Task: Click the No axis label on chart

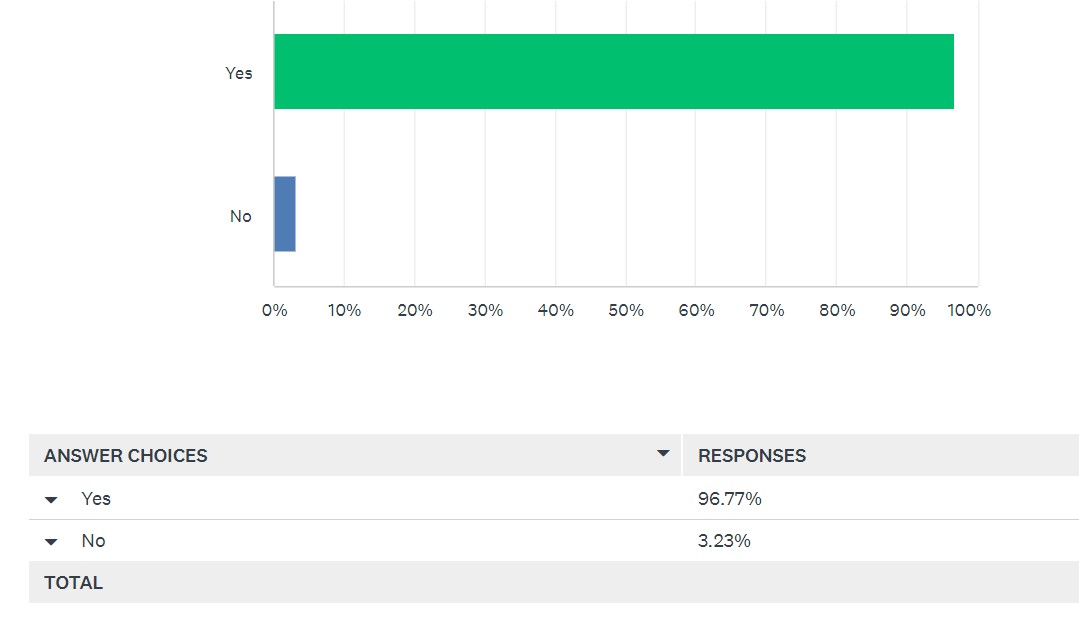Action: tap(241, 216)
